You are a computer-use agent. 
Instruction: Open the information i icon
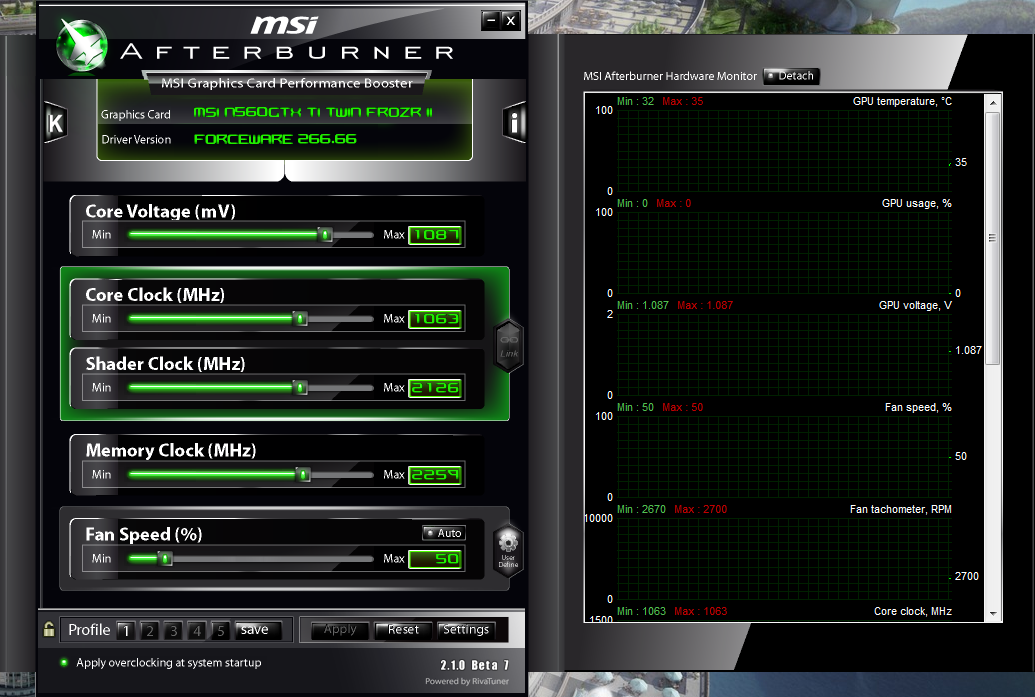tap(514, 123)
